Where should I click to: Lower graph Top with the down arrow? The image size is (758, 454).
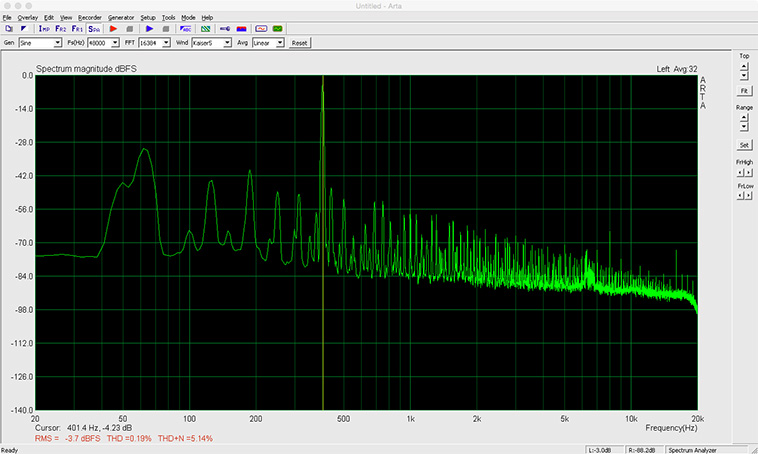coord(744,76)
